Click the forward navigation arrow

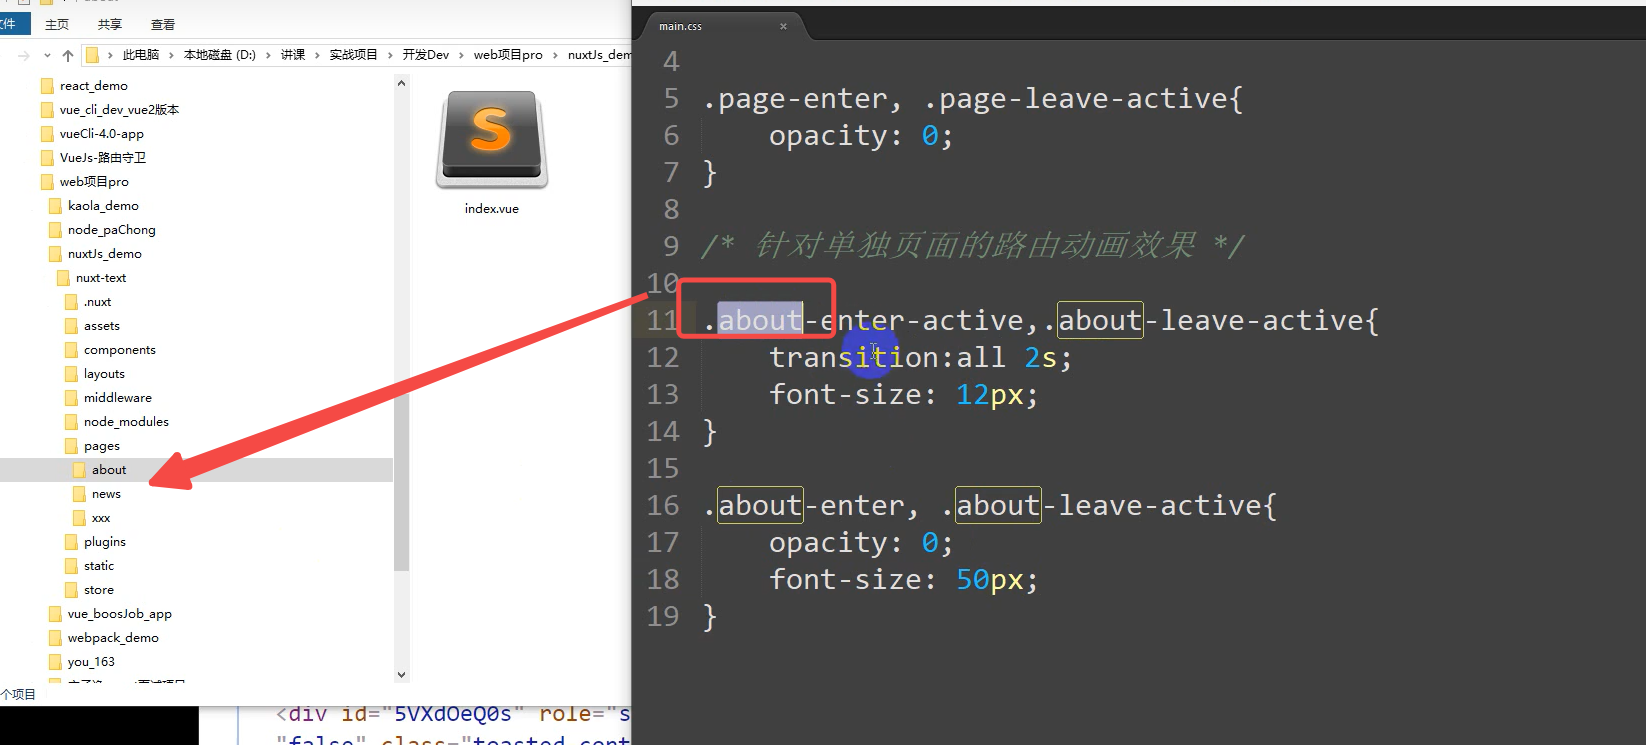click(x=24, y=55)
